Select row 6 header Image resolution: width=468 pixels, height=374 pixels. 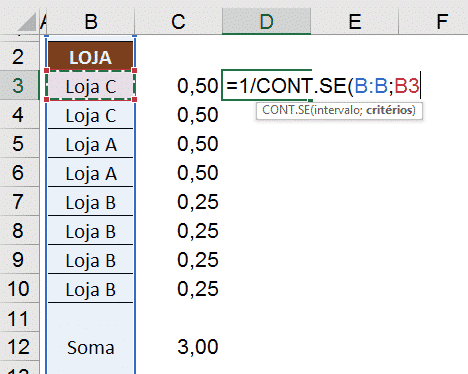[19, 172]
